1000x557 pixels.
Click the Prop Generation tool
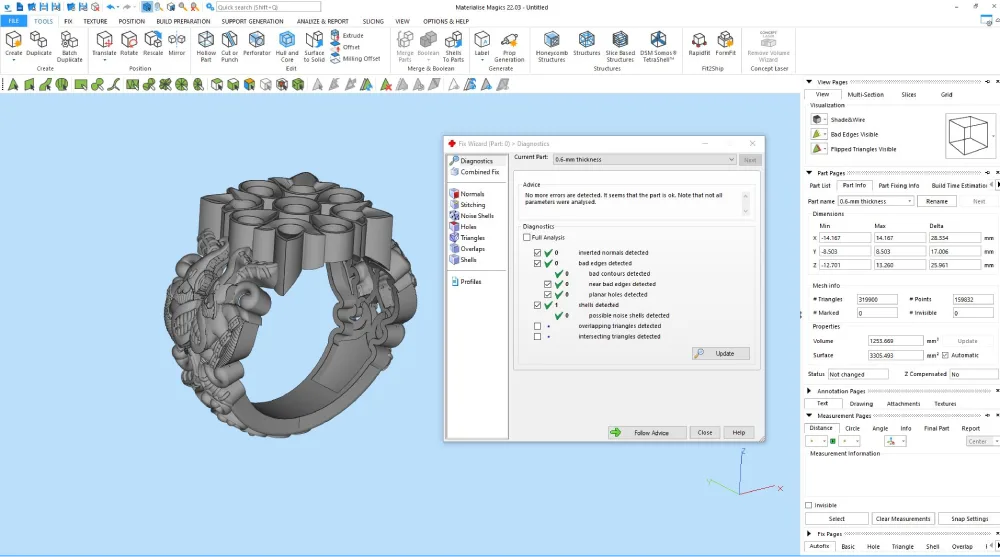tap(509, 47)
